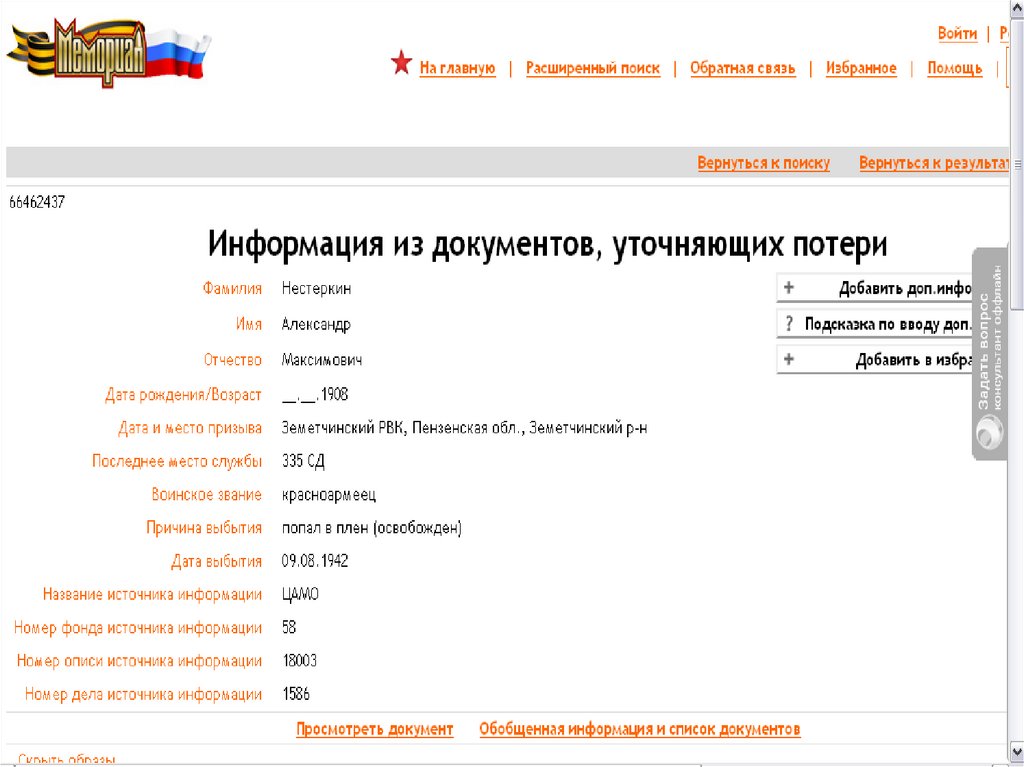Screen dimensions: 1024x767
Task: Click name value Александр
Action: click(x=316, y=324)
